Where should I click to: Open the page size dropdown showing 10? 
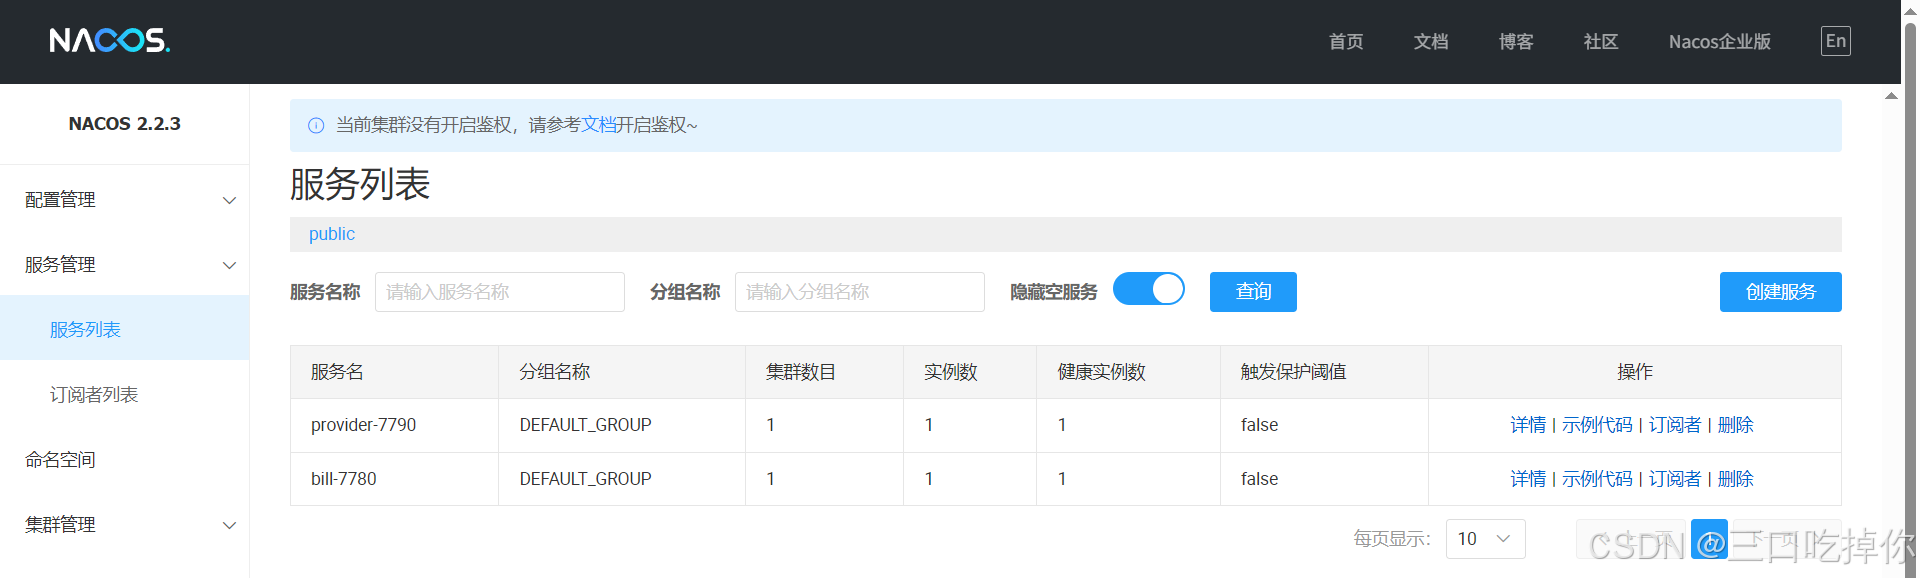1485,539
